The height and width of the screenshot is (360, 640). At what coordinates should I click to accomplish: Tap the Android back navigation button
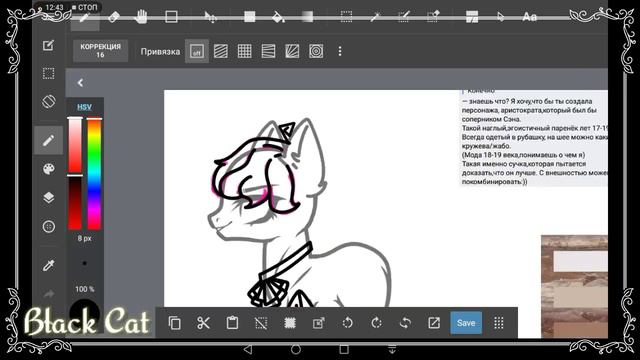tap(248, 349)
